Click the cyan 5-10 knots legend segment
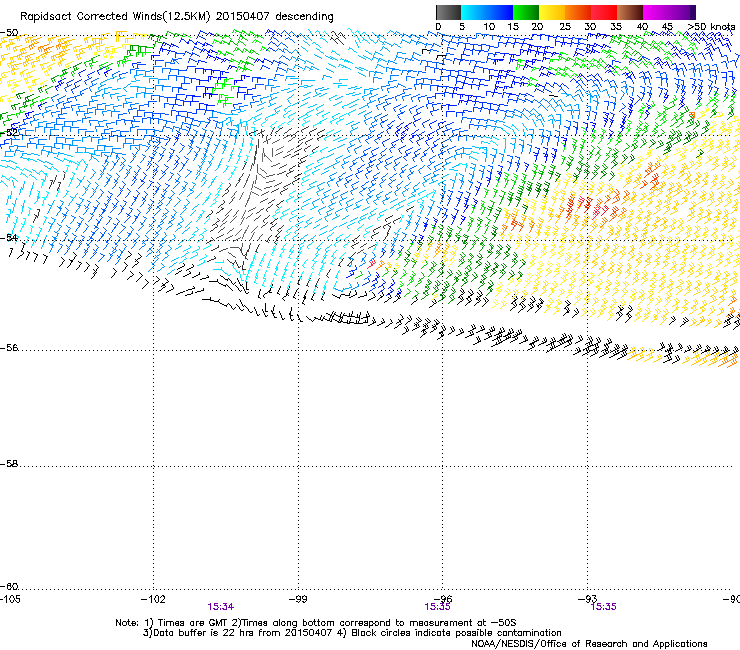 click(474, 12)
